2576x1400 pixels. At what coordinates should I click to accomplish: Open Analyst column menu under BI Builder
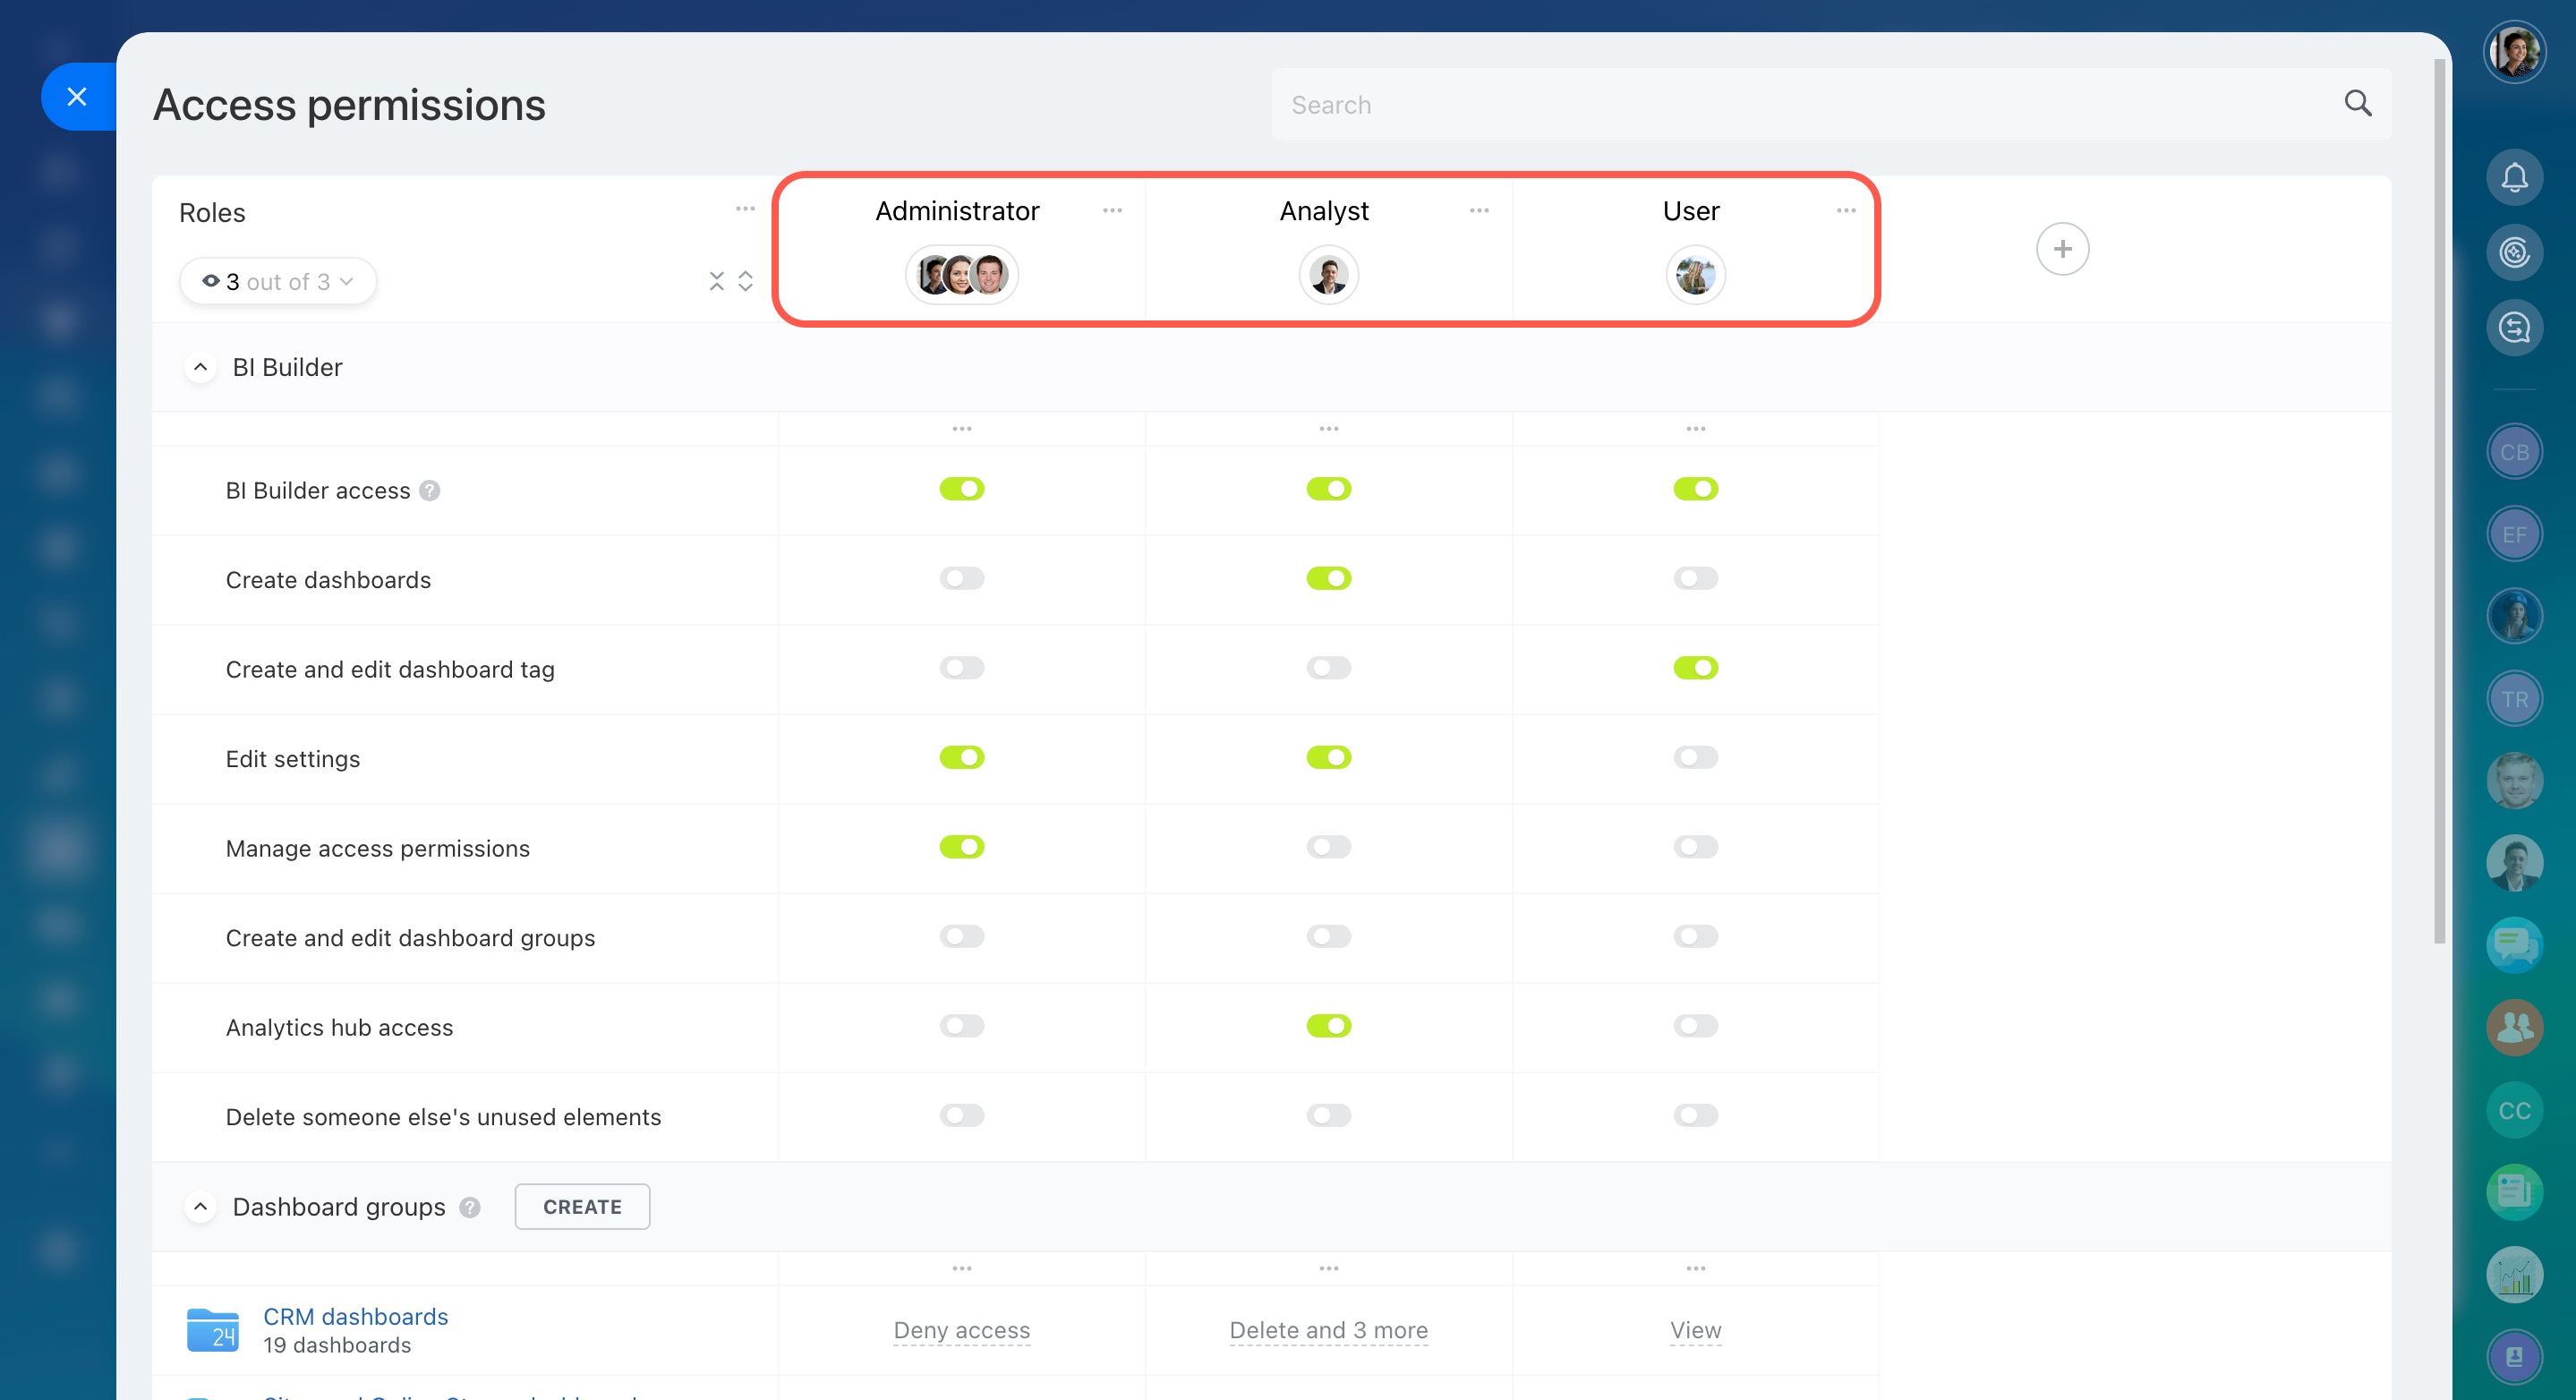pos(1328,429)
